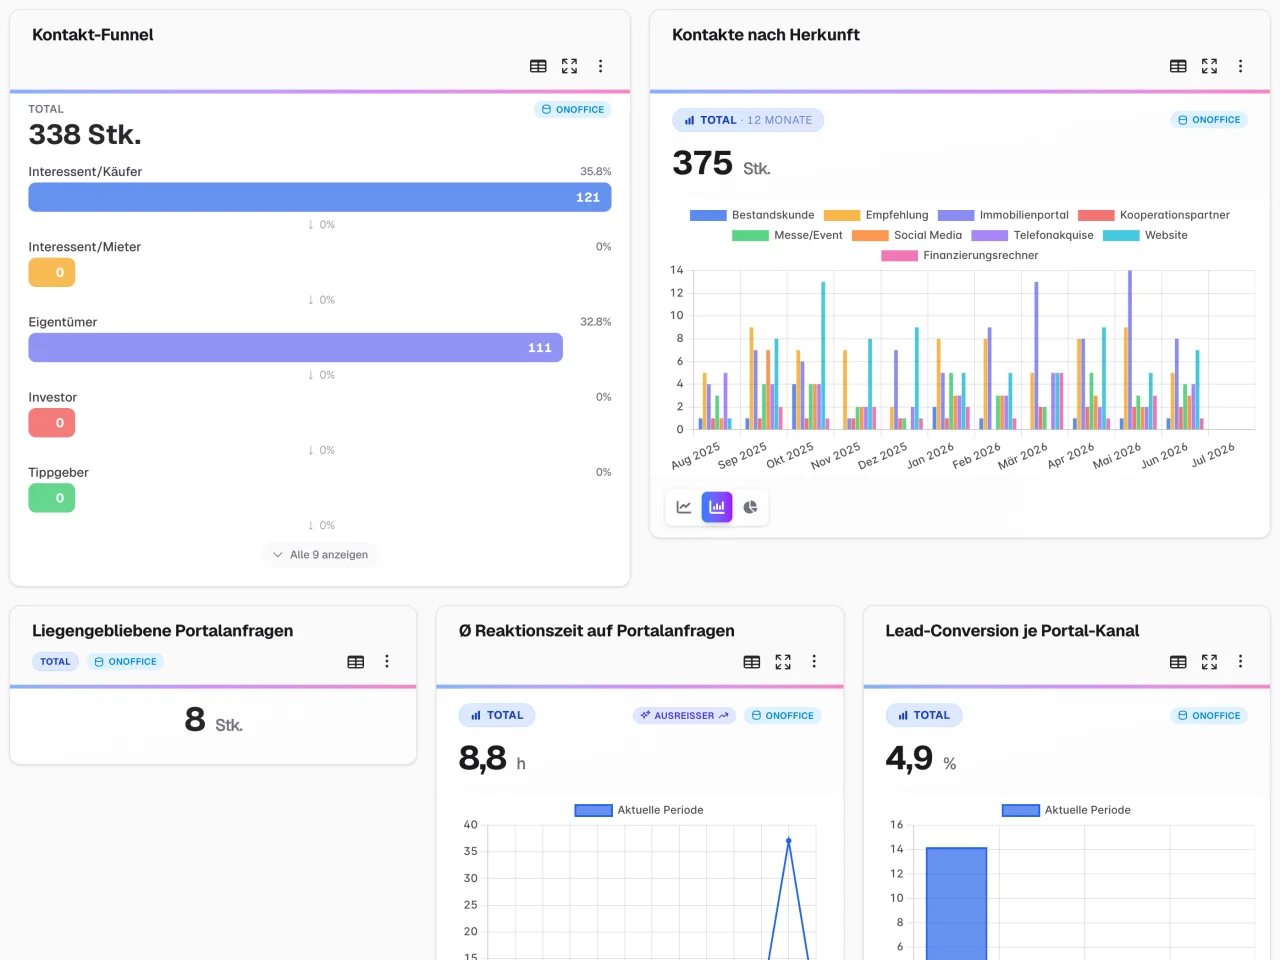Select TOTAL badge in Lead-Conversion card
Viewport: 1280px width, 960px height.
click(x=924, y=715)
